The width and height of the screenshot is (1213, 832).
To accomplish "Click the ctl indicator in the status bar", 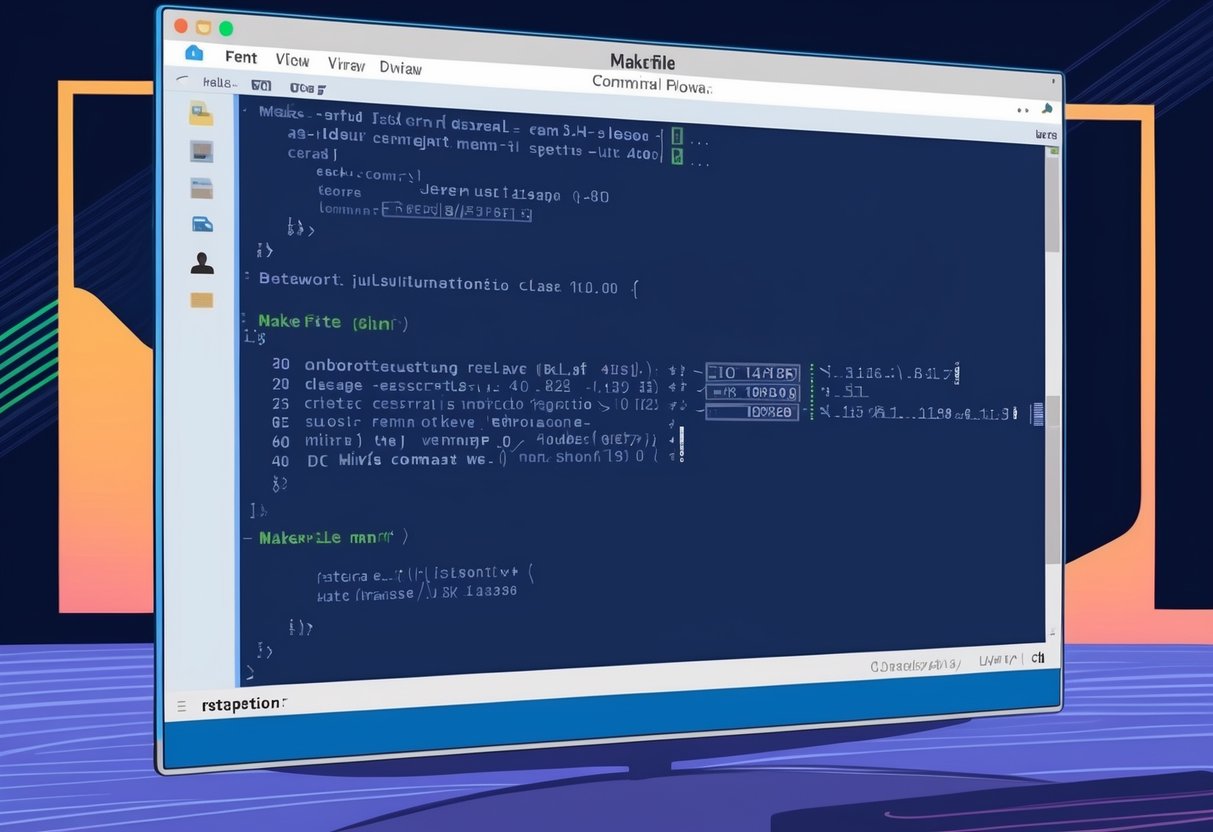I will point(1038,658).
